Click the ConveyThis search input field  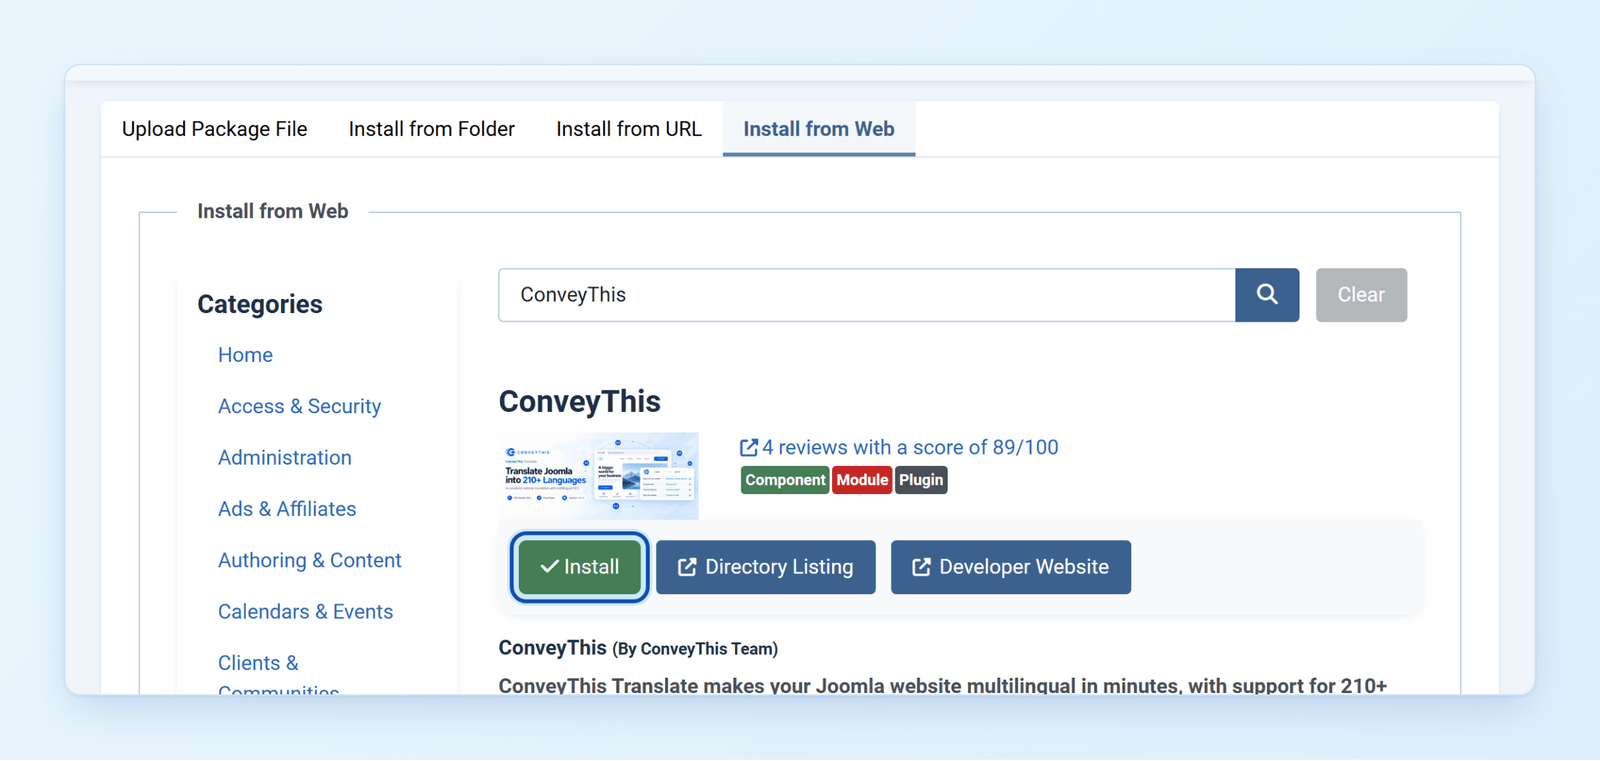tap(867, 295)
